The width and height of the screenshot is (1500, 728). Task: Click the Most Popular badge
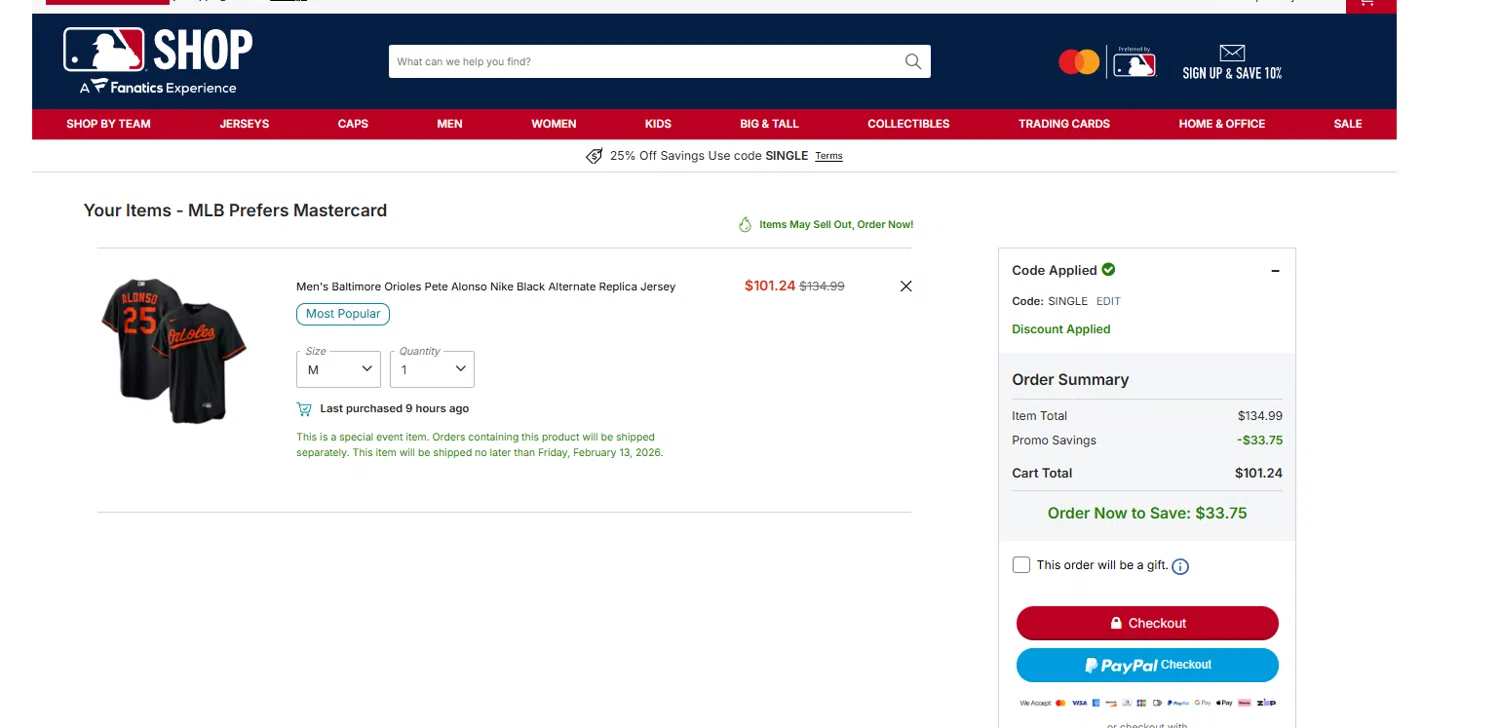[x=343, y=314]
